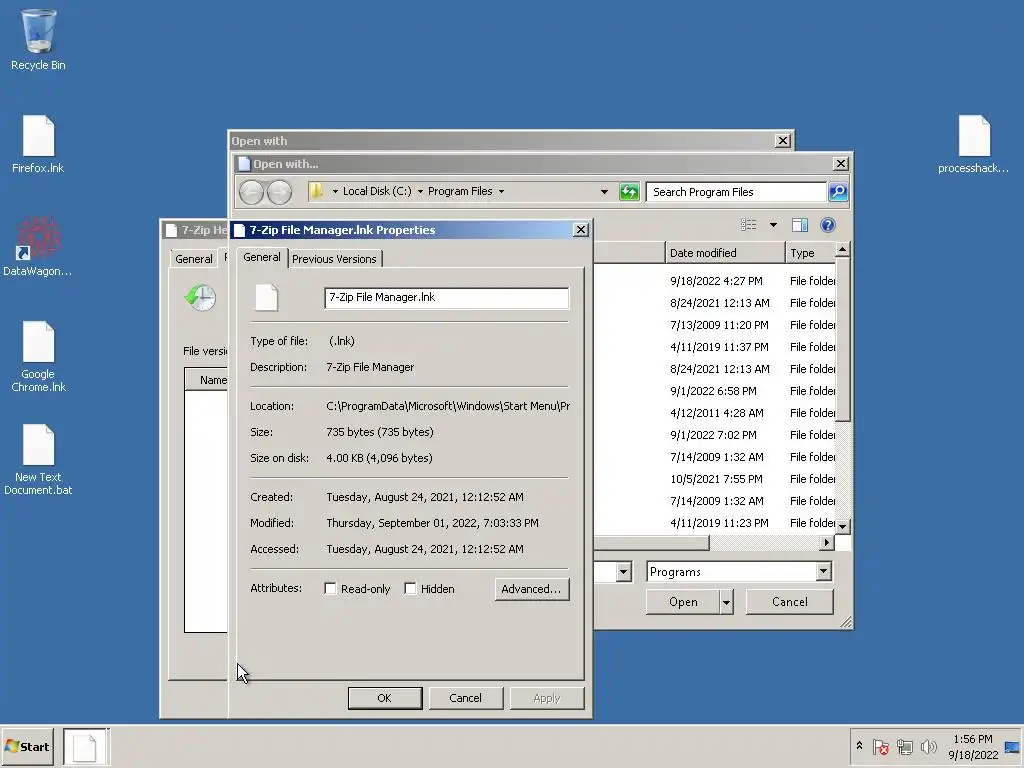Click the green Refresh icon beside address bar

tap(629, 192)
